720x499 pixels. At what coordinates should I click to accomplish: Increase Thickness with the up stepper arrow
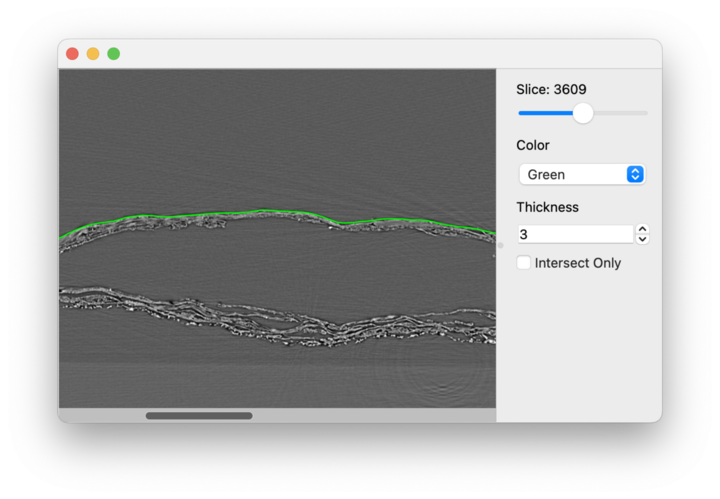click(x=642, y=229)
